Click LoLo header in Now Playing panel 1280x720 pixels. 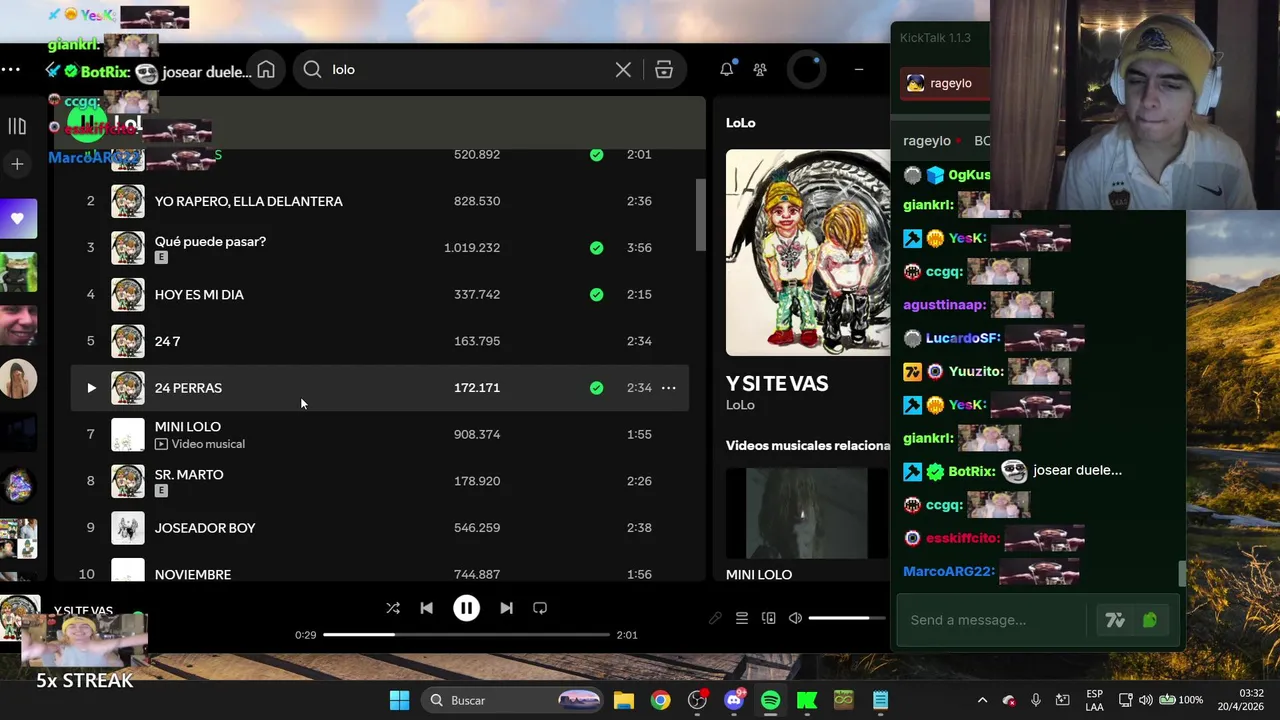coord(741,123)
